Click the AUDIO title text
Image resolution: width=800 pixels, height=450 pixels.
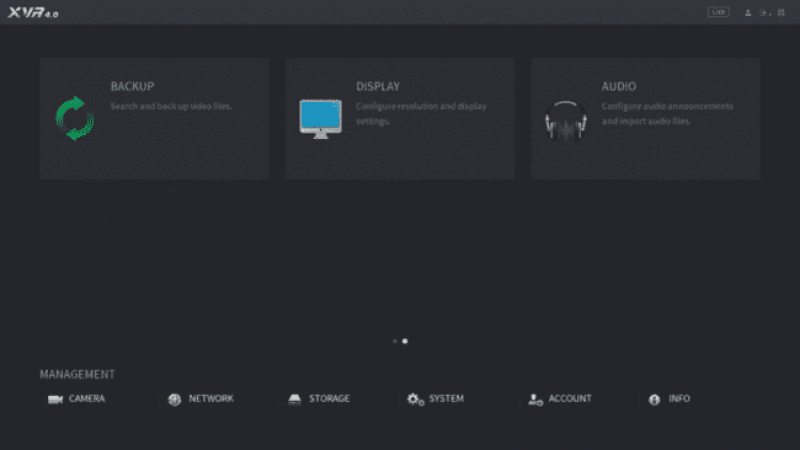[619, 86]
